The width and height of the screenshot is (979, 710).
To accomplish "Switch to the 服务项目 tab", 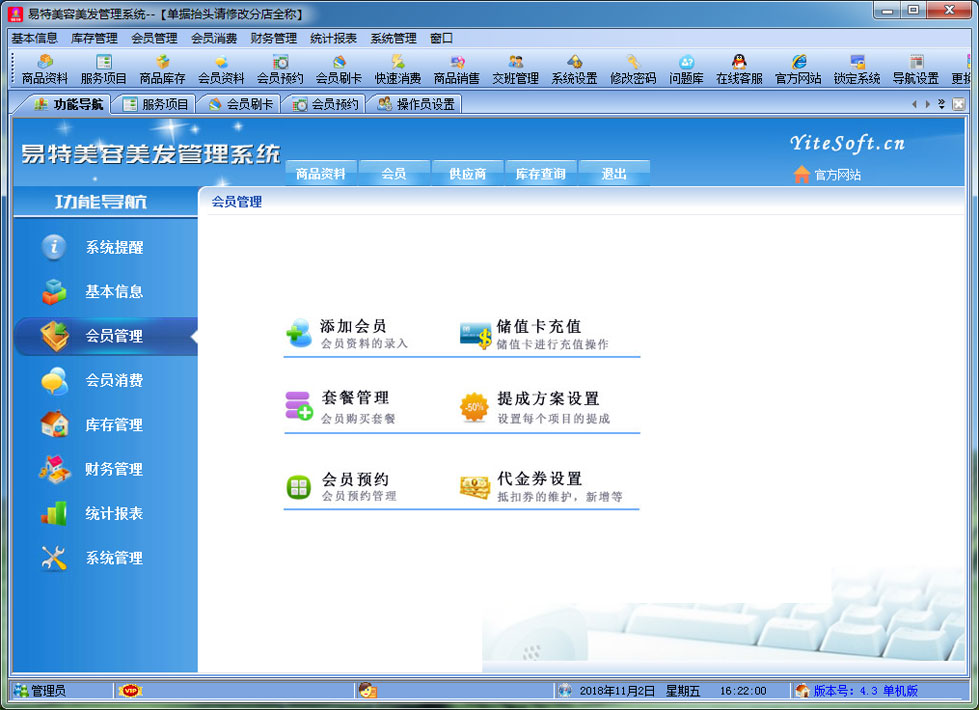I will (x=155, y=104).
